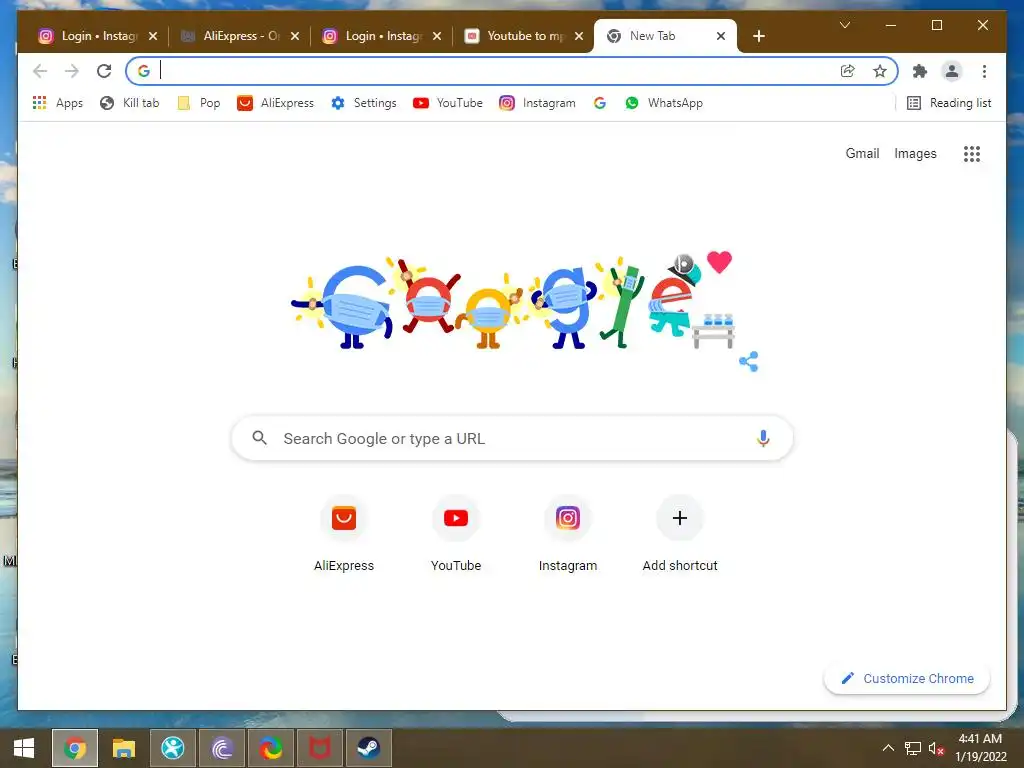This screenshot has width=1024, height=768.
Task: Share the Google Doodle
Action: tap(748, 362)
